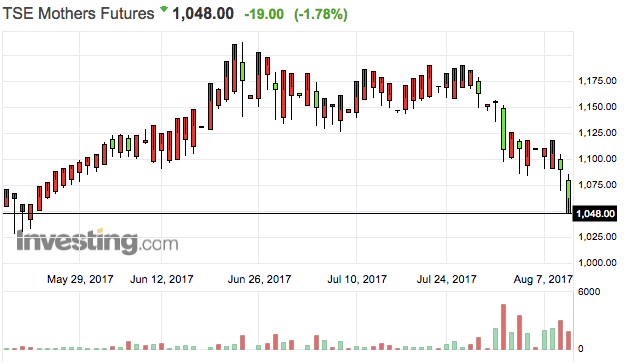Click the Jul 10, 2017 date label

[x=357, y=279]
